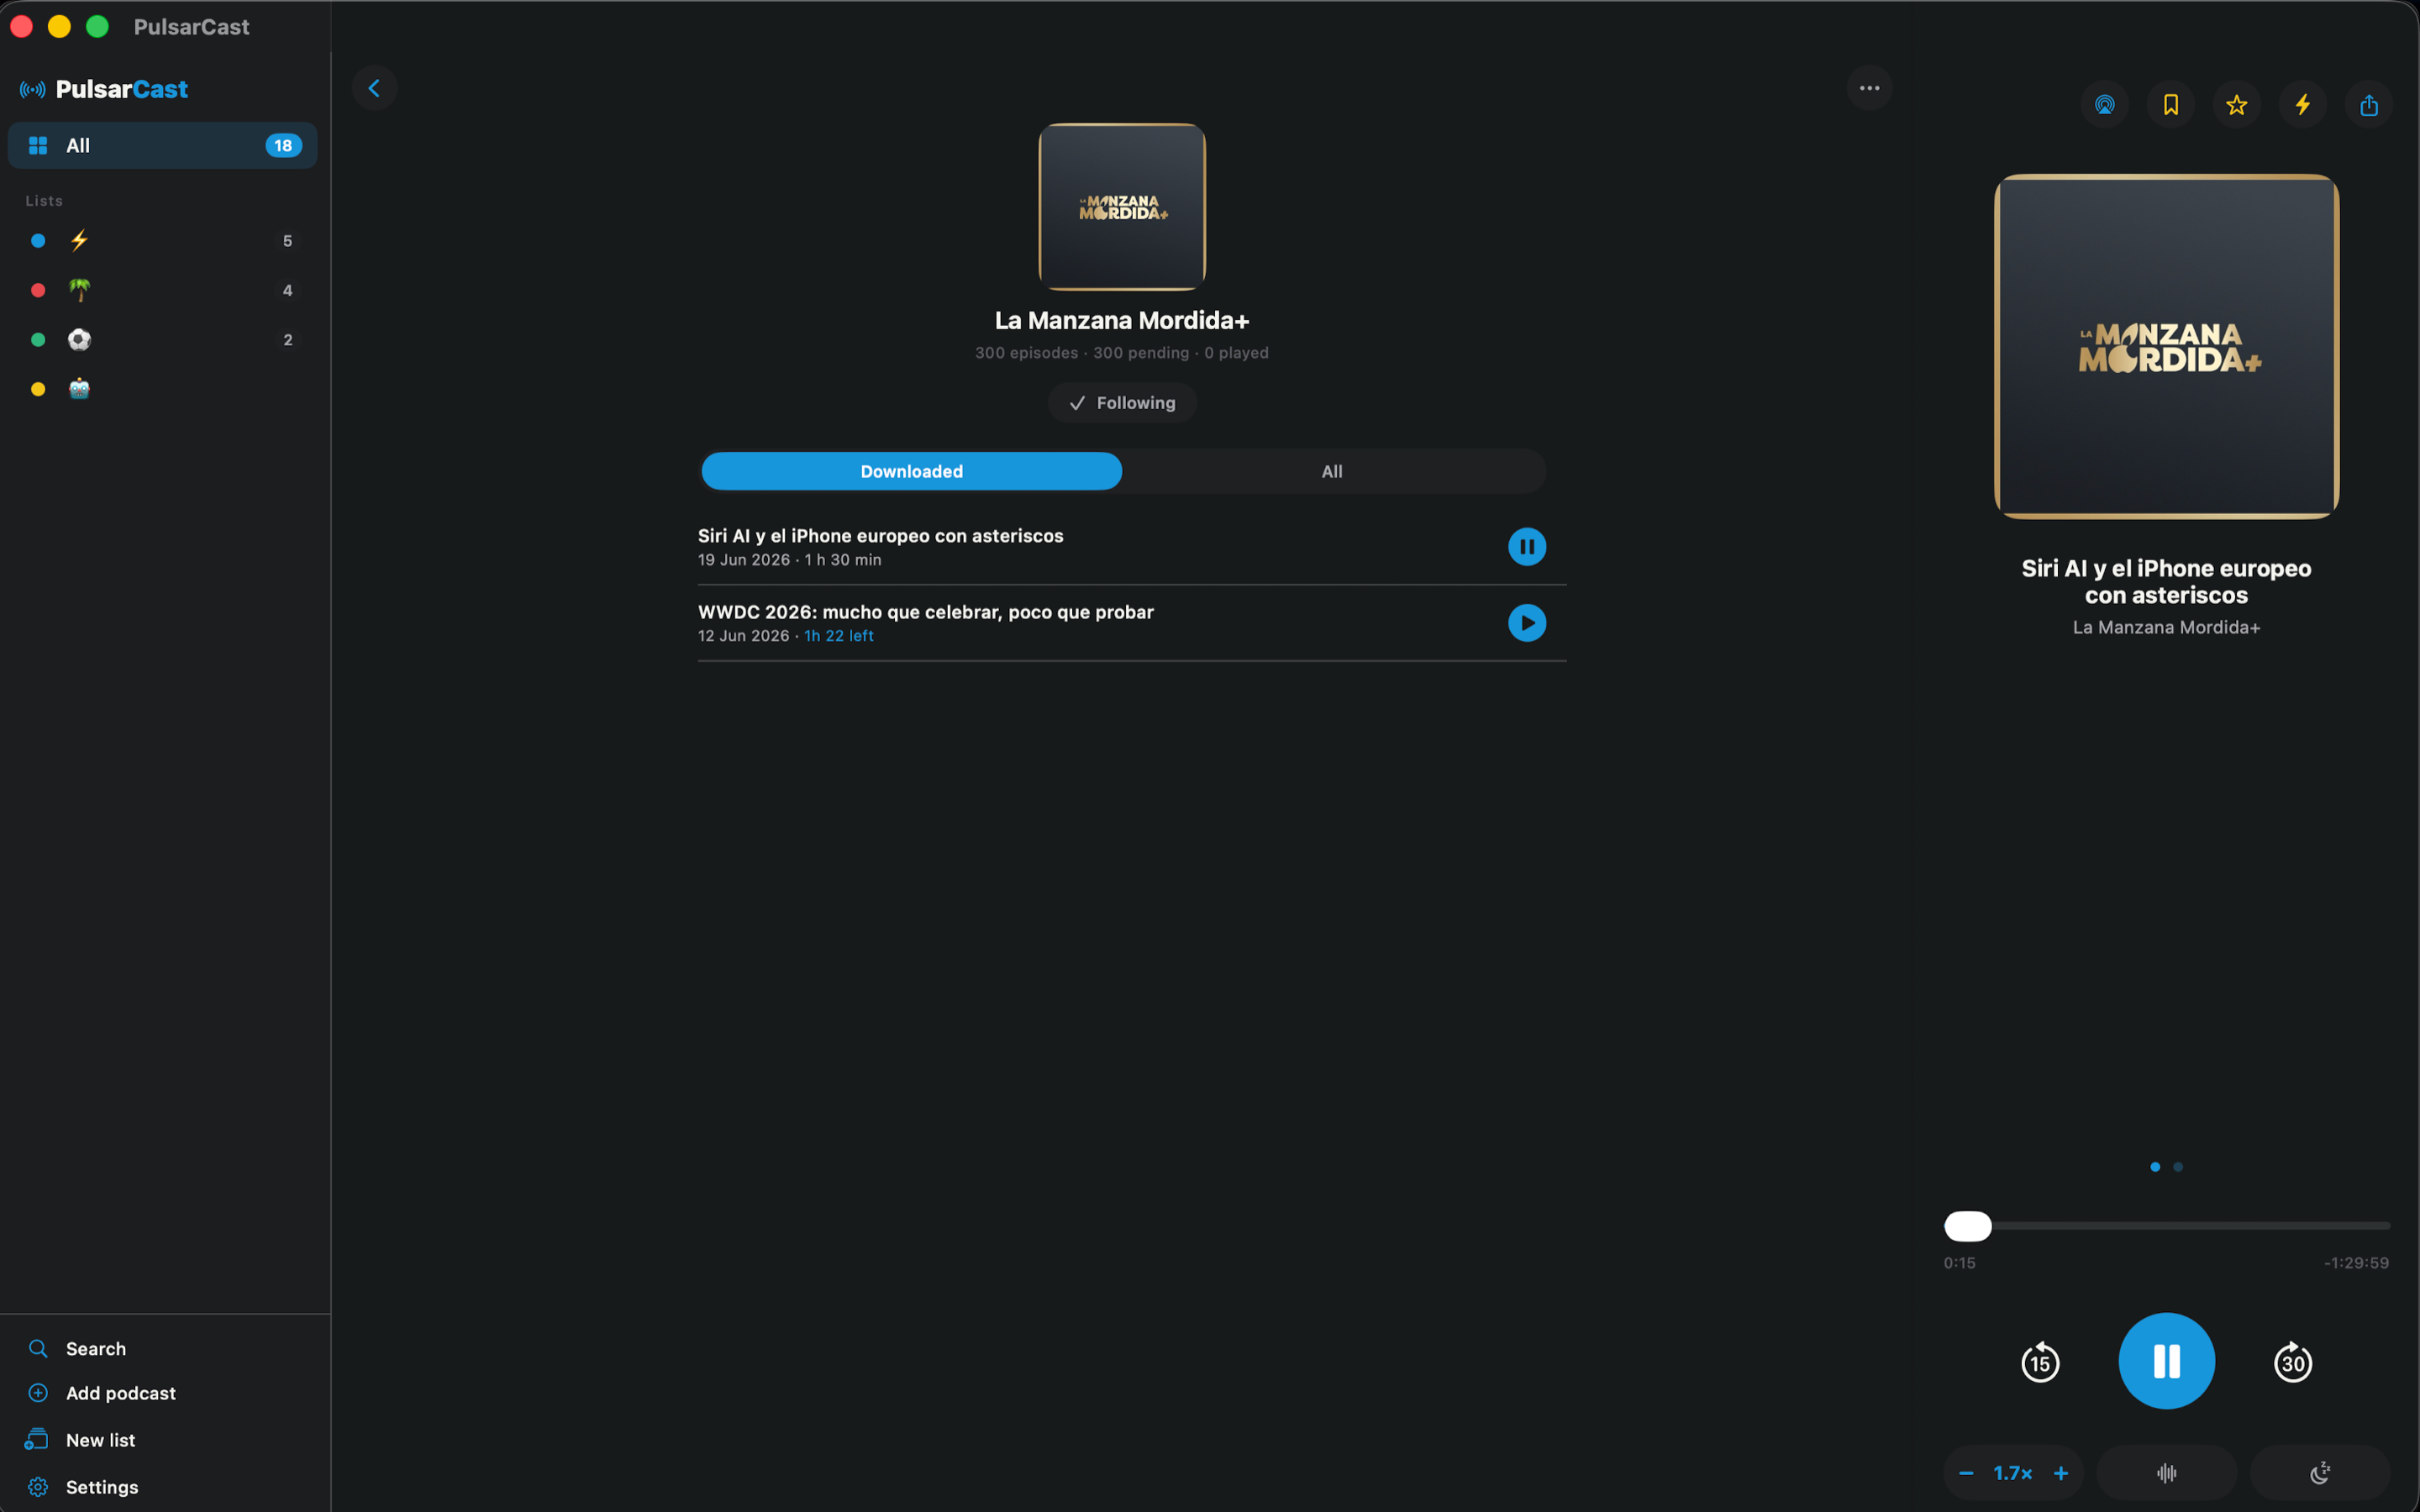2420x1512 pixels.
Task: Click the '1h 22 left' remaining label
Action: (x=839, y=636)
